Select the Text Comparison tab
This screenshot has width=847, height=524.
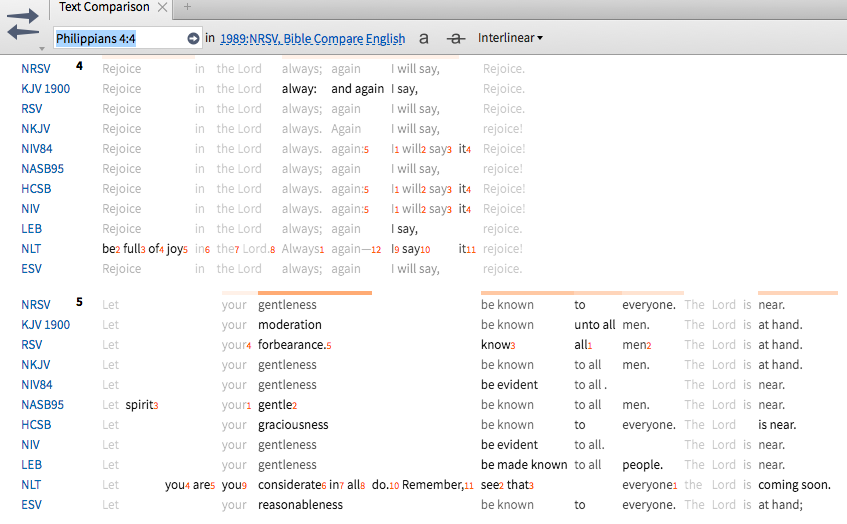pos(104,7)
